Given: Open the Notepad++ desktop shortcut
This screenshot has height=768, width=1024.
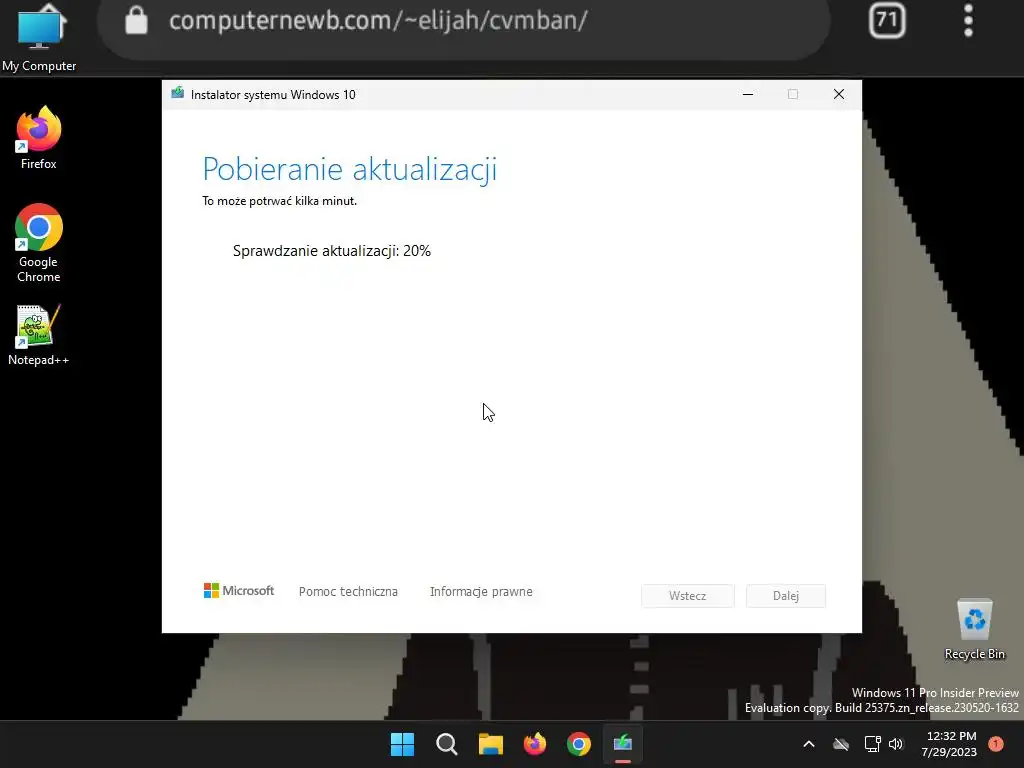Looking at the screenshot, I should 39,334.
